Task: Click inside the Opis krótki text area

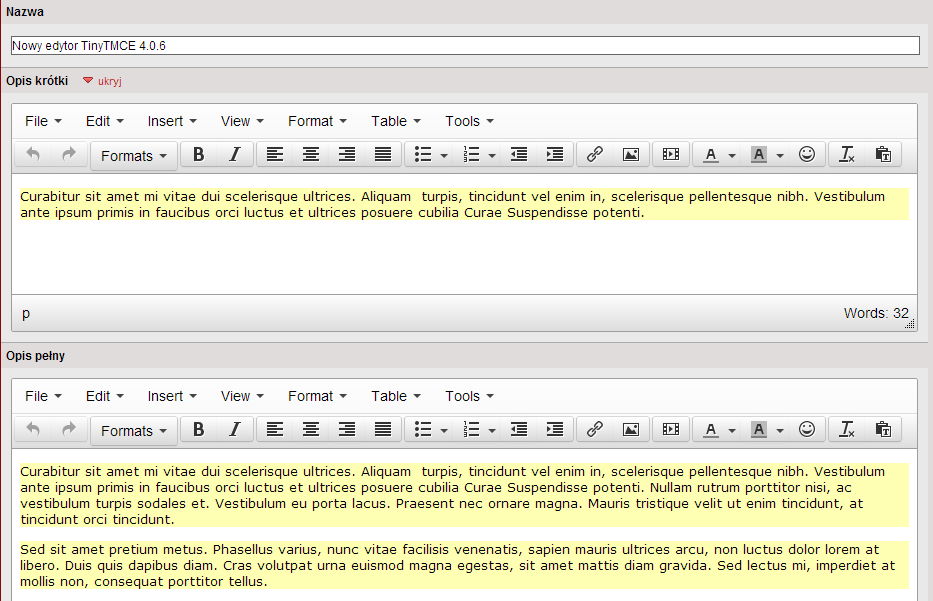Action: coord(464,234)
